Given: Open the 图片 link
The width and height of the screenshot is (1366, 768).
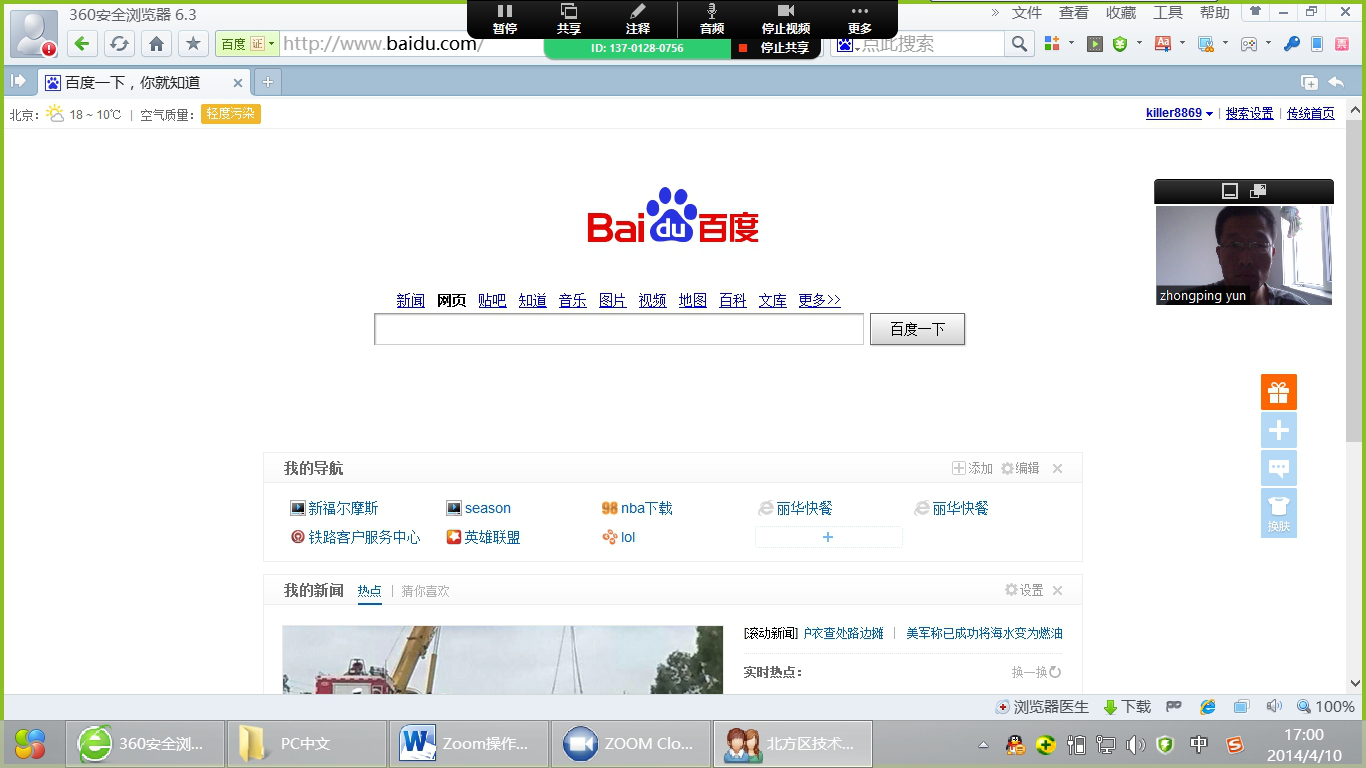Looking at the screenshot, I should (x=612, y=300).
